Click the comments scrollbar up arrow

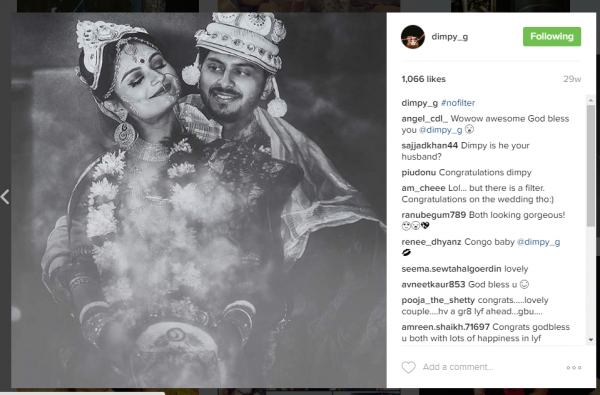(591, 100)
